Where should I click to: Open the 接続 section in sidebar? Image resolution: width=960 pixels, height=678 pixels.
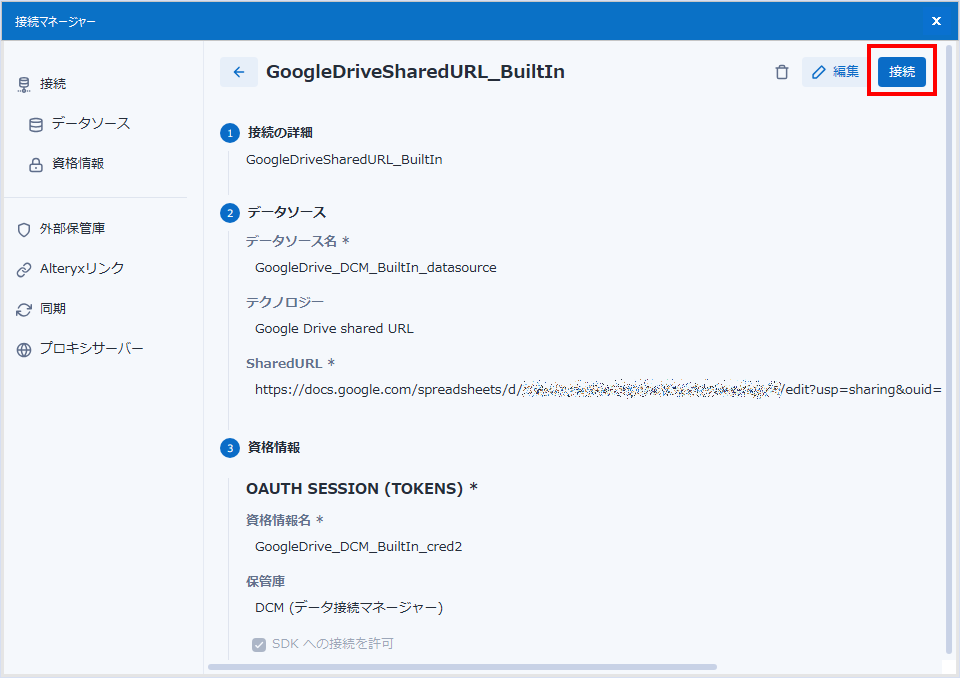pos(53,84)
